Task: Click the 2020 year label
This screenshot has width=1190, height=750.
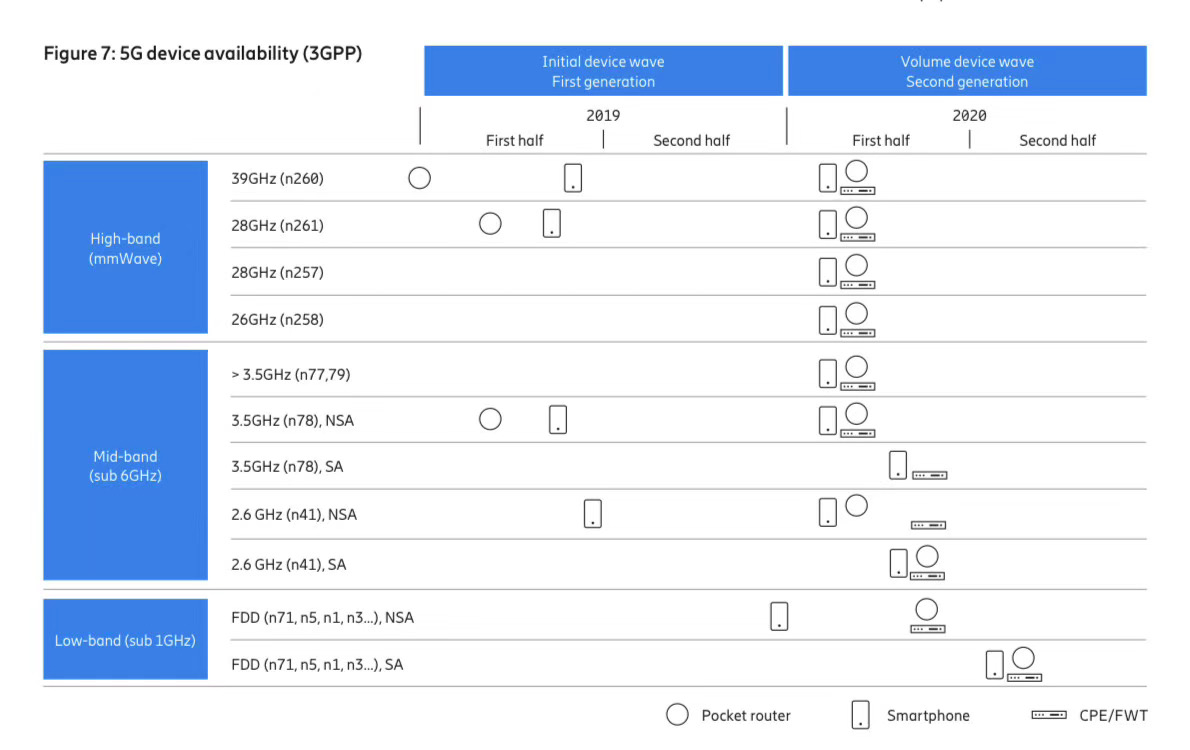Action: (x=969, y=115)
